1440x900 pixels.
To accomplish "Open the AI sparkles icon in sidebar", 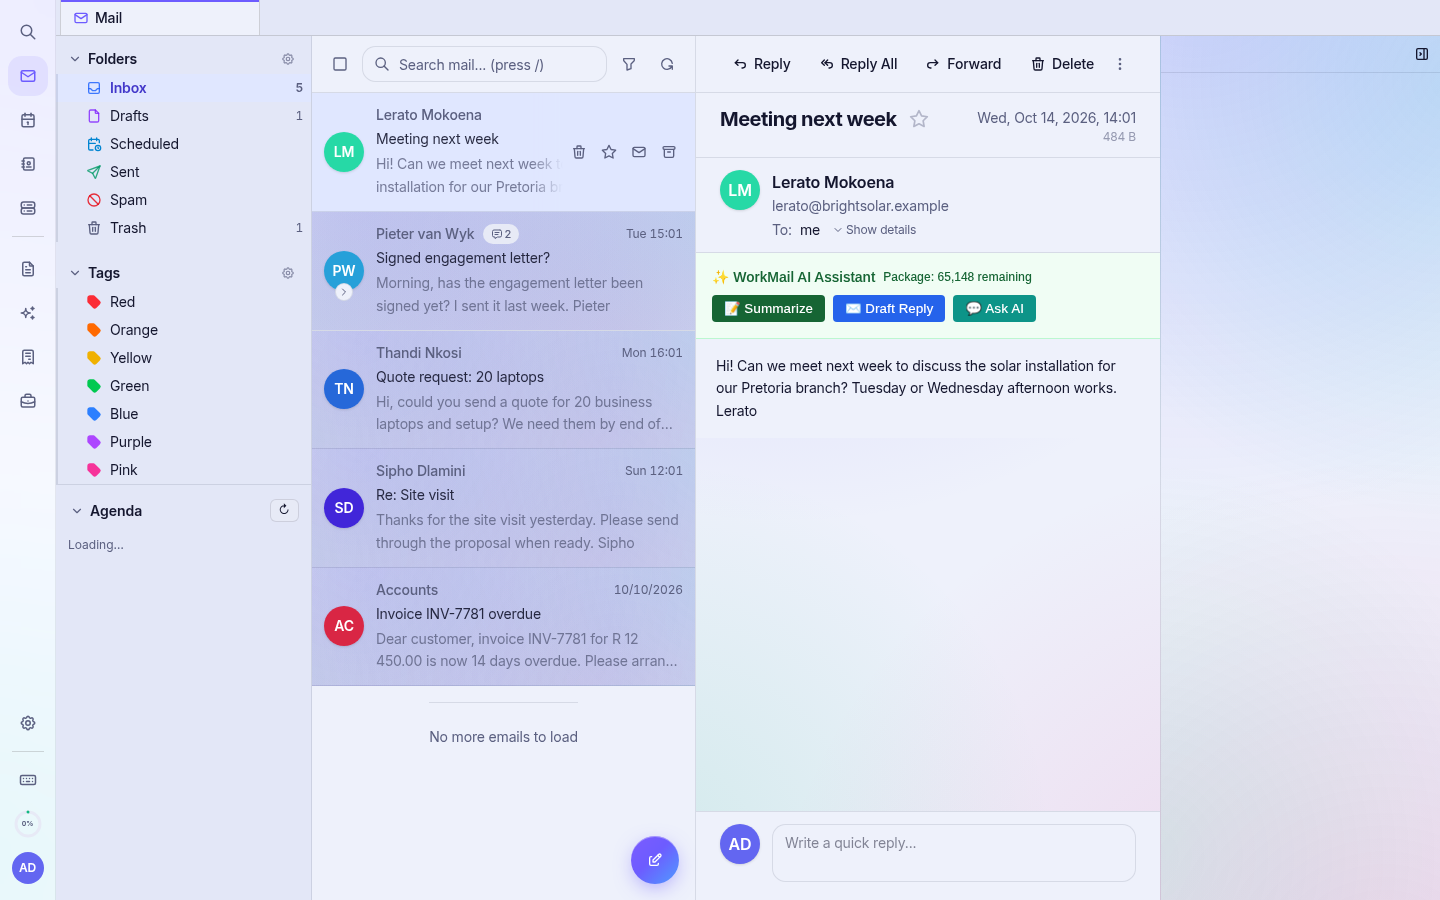I will pos(28,313).
